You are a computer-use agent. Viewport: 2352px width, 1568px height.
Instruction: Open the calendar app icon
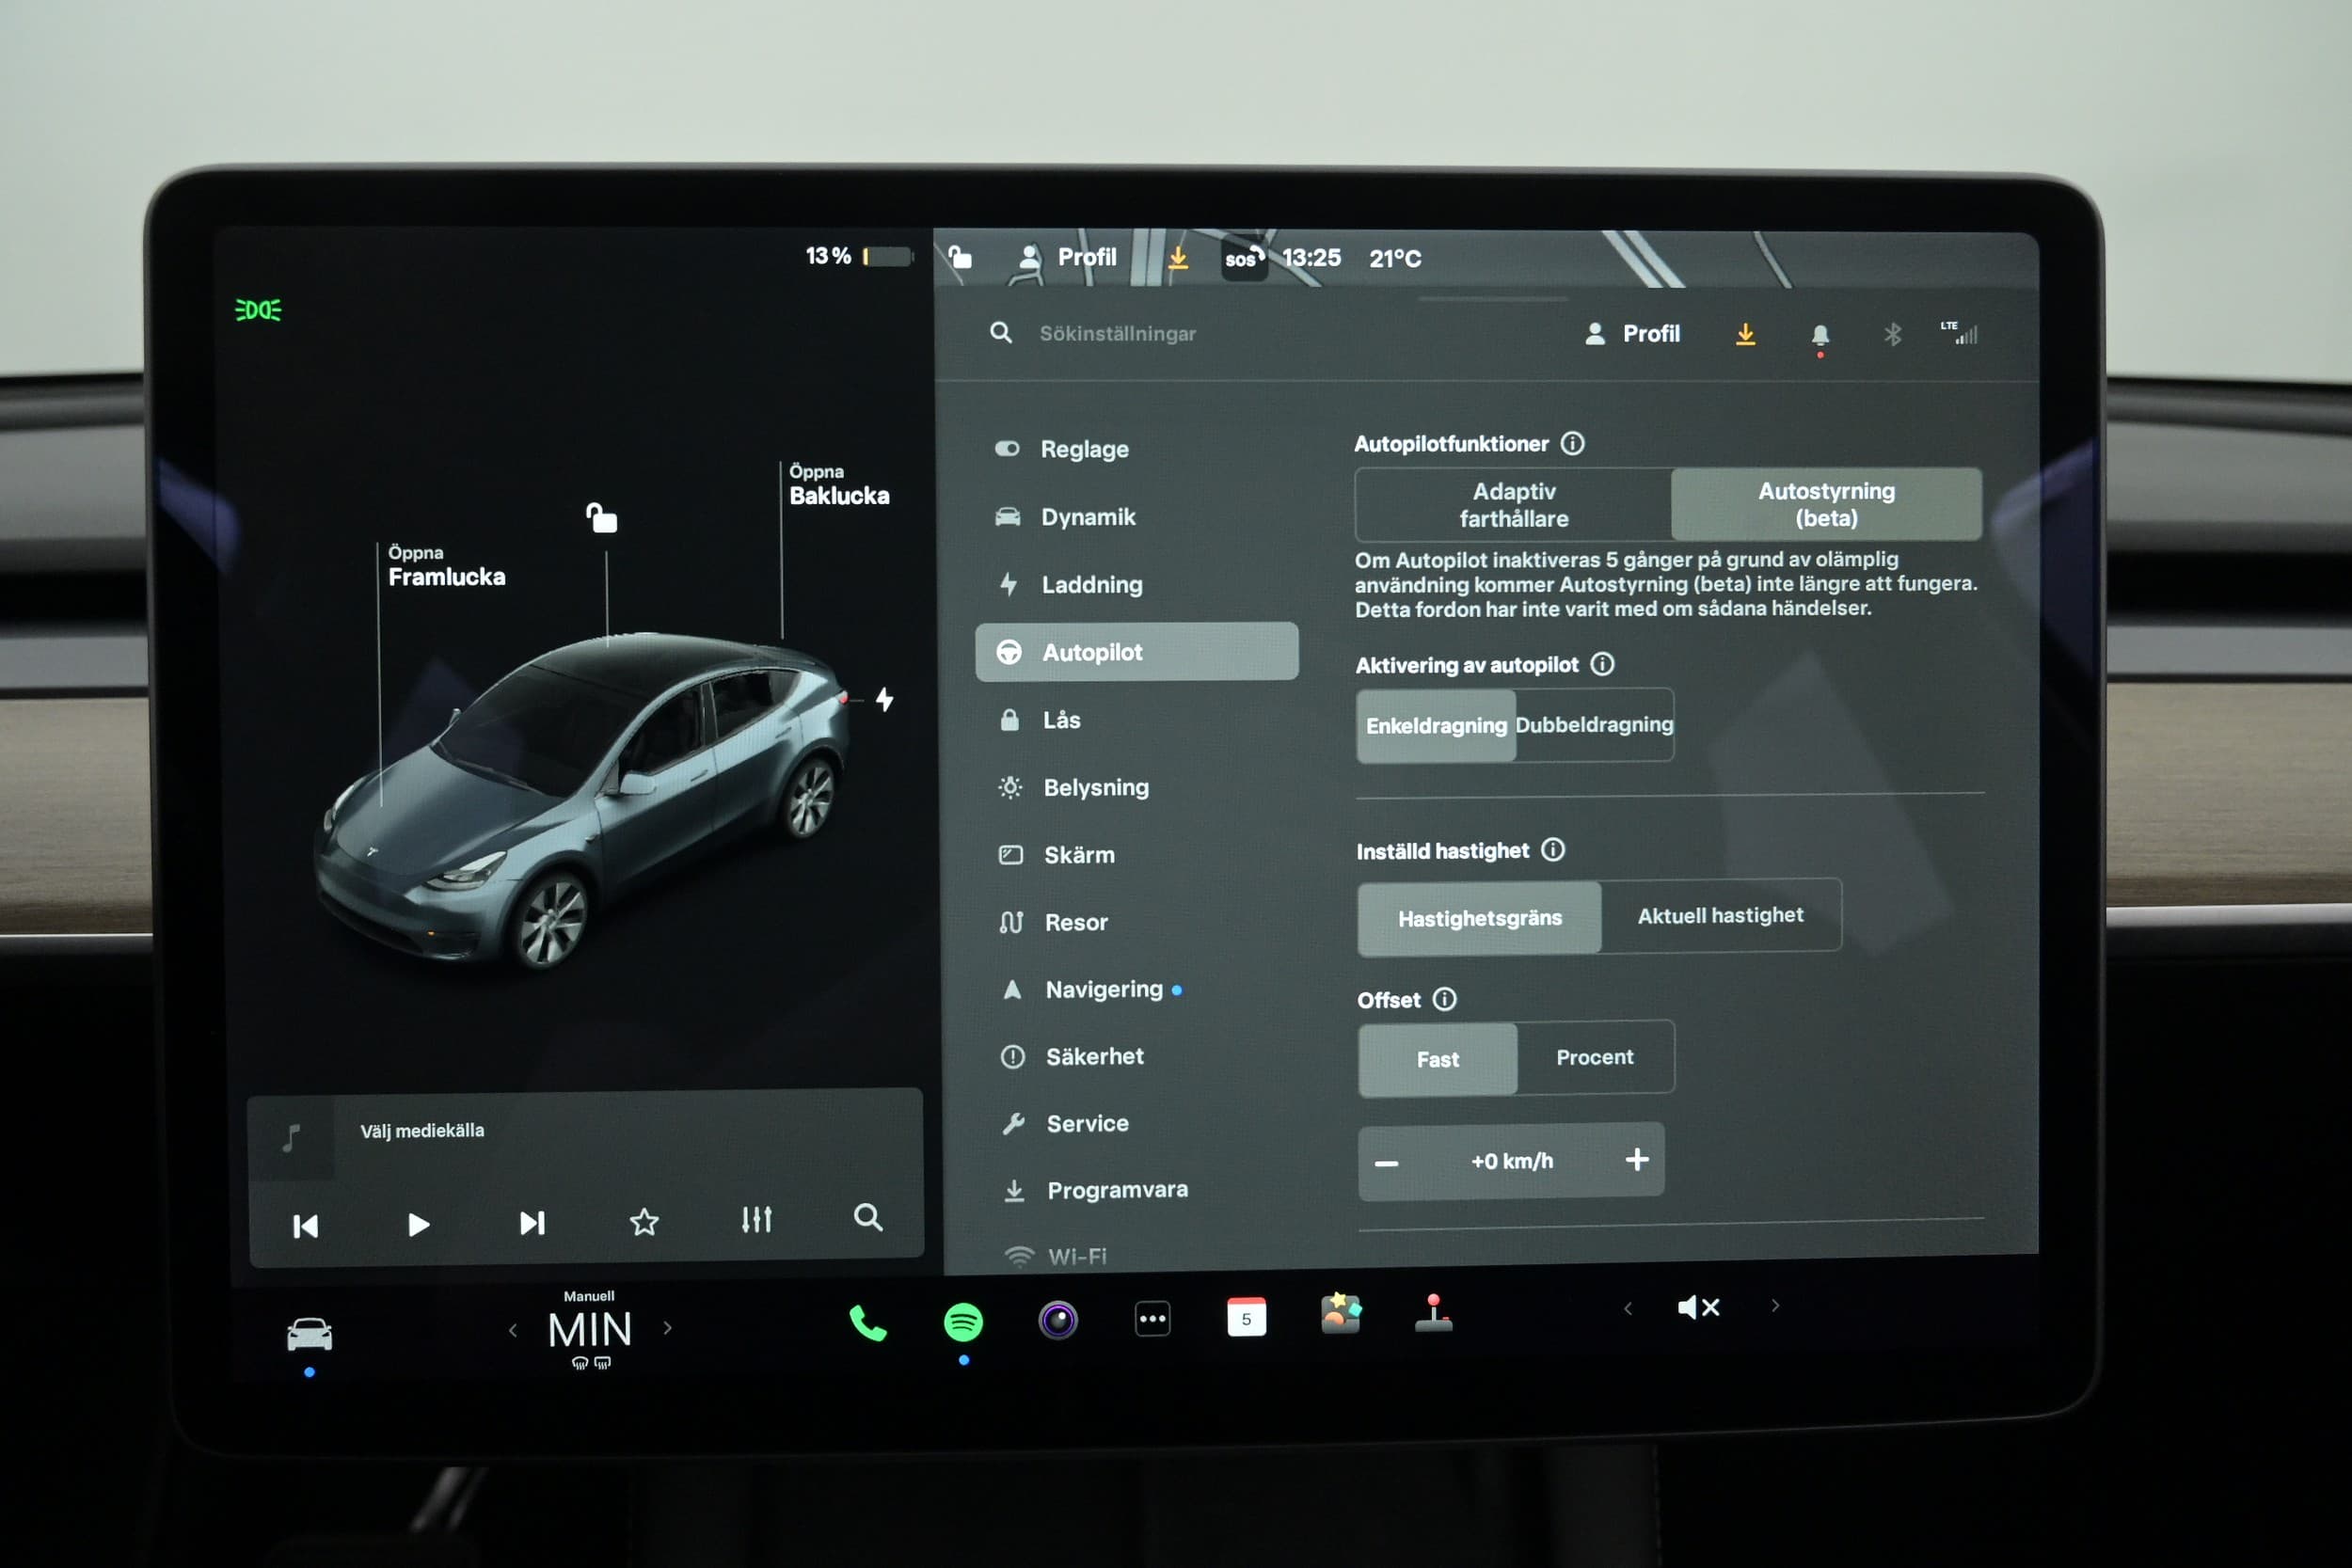[x=1246, y=1317]
